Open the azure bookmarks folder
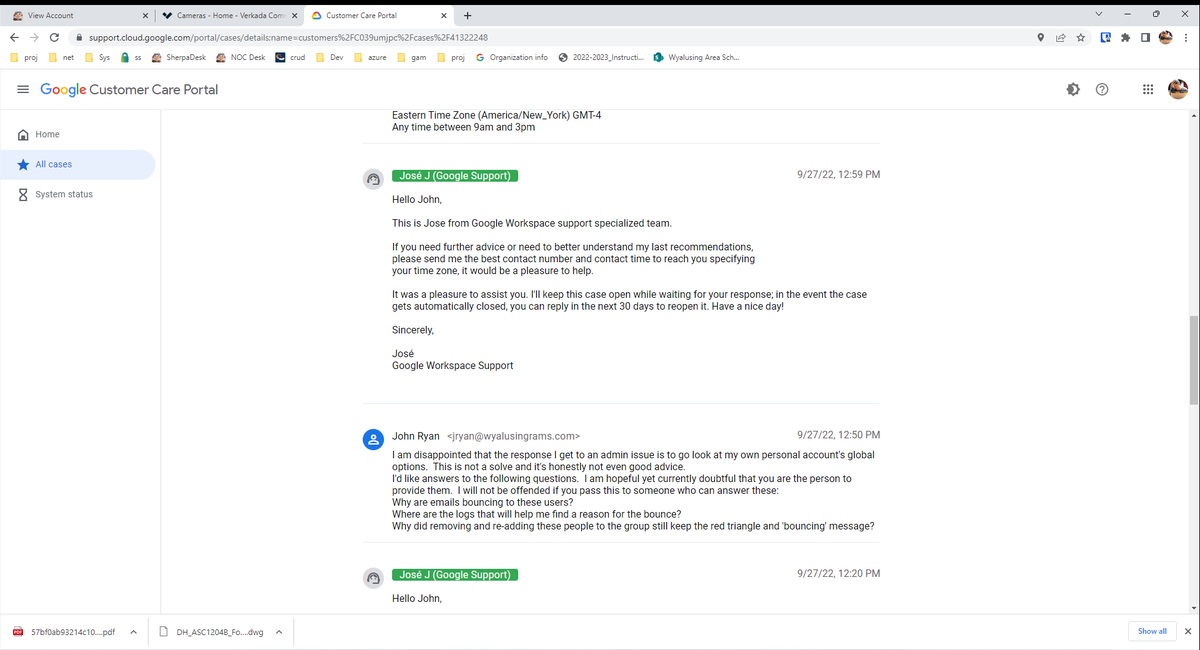This screenshot has height=650, width=1200. (x=371, y=57)
